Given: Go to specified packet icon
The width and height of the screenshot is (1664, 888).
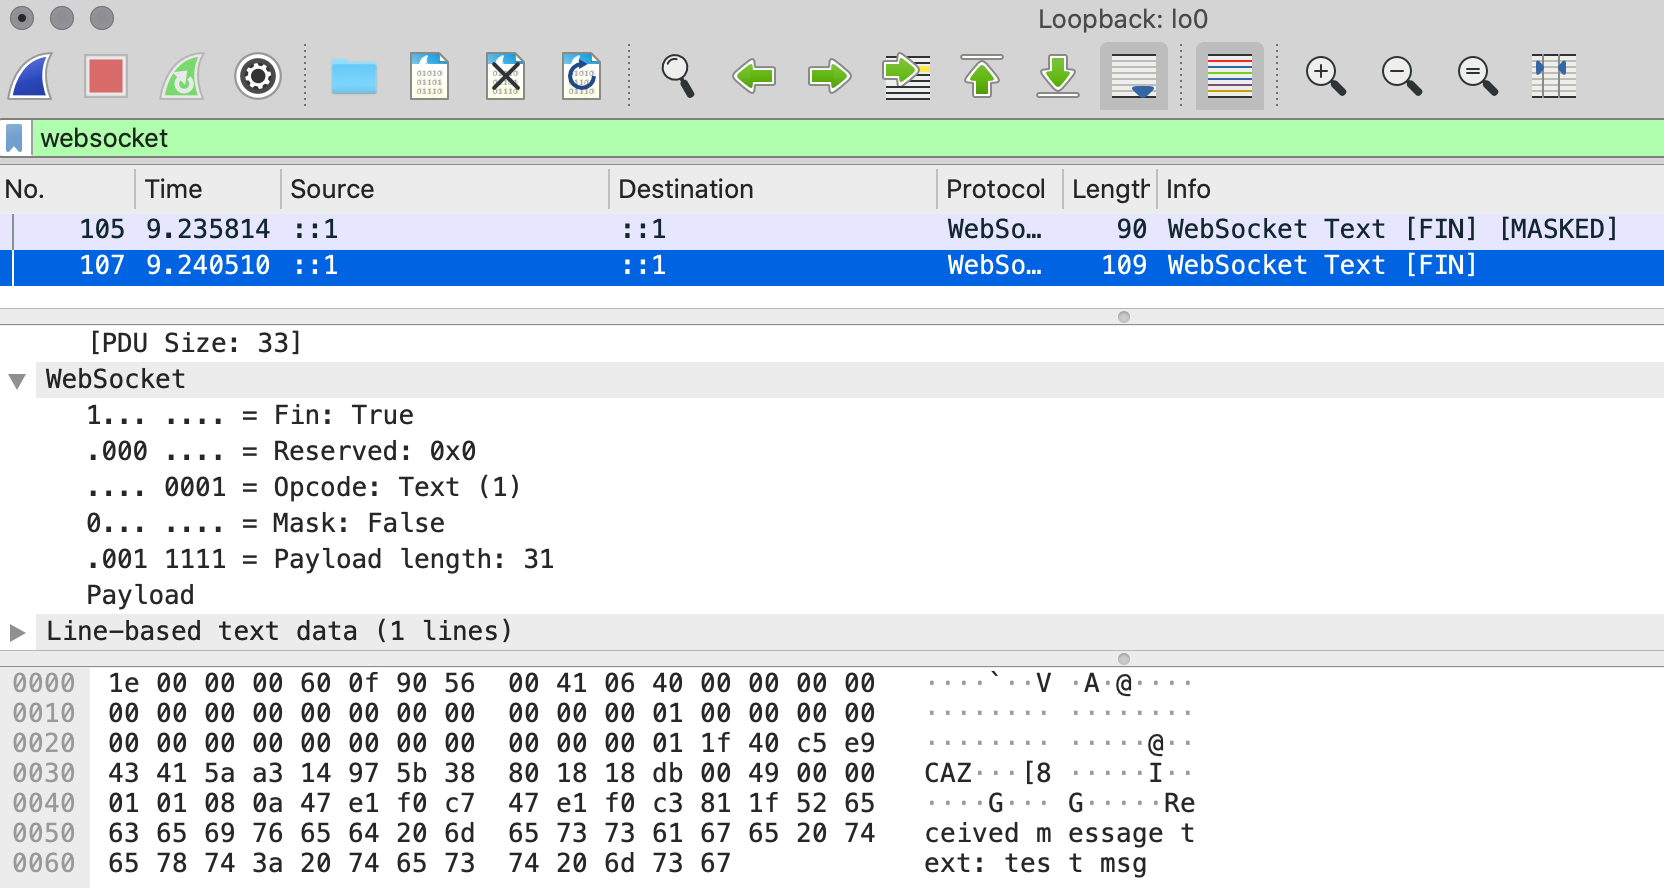Looking at the screenshot, I should (906, 76).
